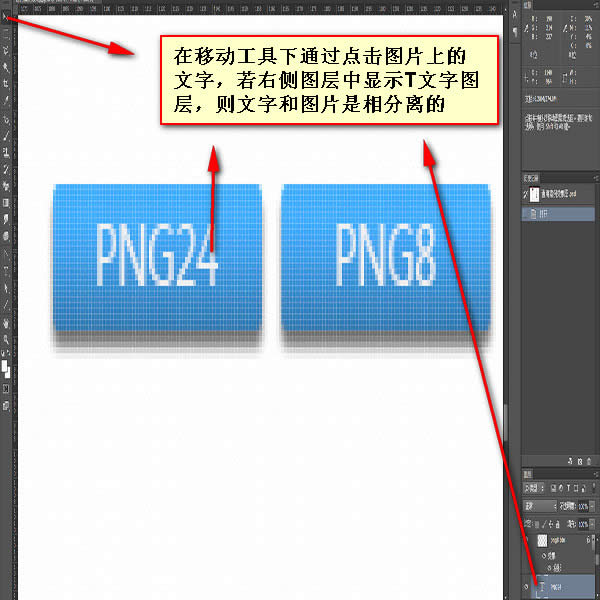Toggle visibility eye of PNG24 text layer
Viewport: 600px width, 600px height.
pyautogui.click(x=527, y=588)
